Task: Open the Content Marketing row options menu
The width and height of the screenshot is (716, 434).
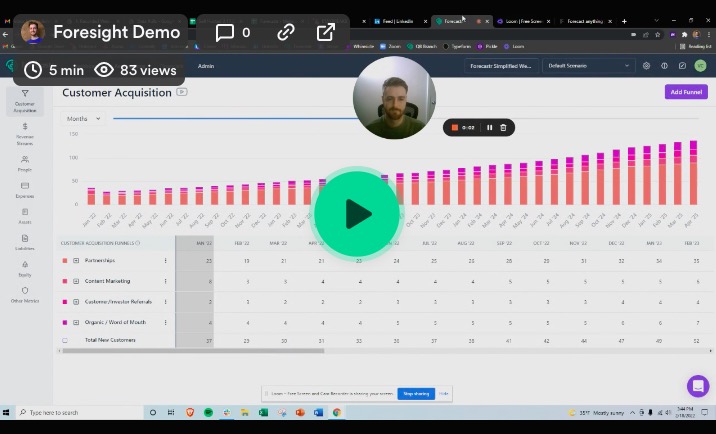Action: pos(165,281)
